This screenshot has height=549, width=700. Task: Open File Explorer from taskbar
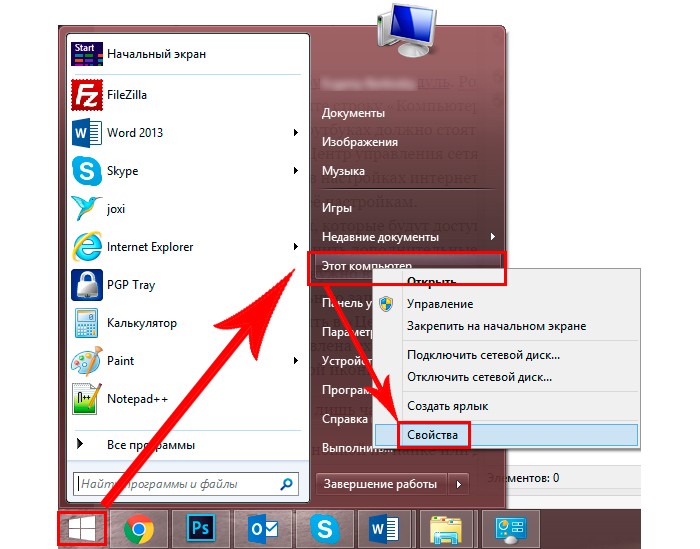pyautogui.click(x=446, y=529)
